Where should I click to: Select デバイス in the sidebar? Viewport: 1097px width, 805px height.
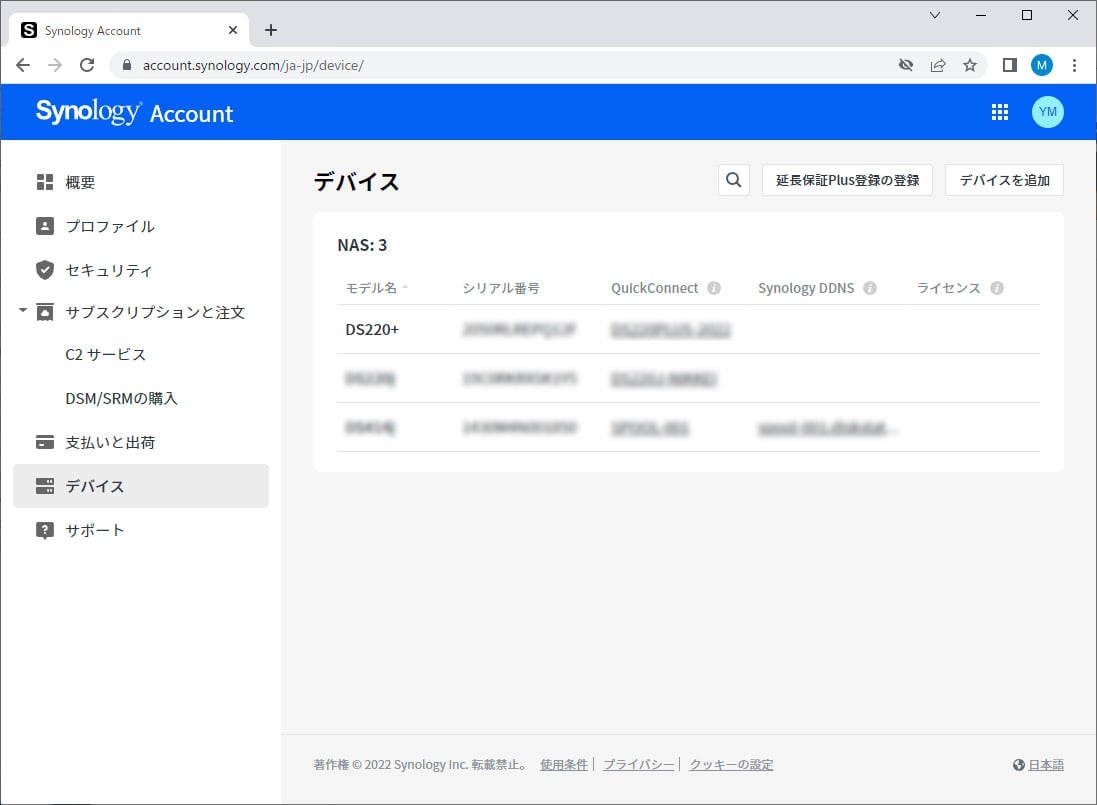(x=141, y=486)
